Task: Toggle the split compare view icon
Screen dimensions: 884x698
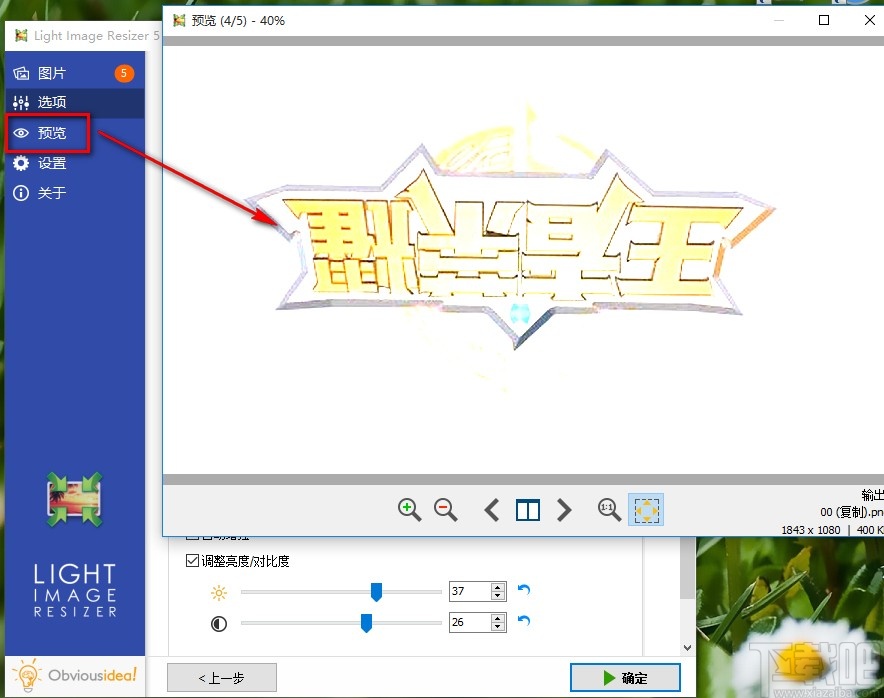Action: tap(528, 510)
